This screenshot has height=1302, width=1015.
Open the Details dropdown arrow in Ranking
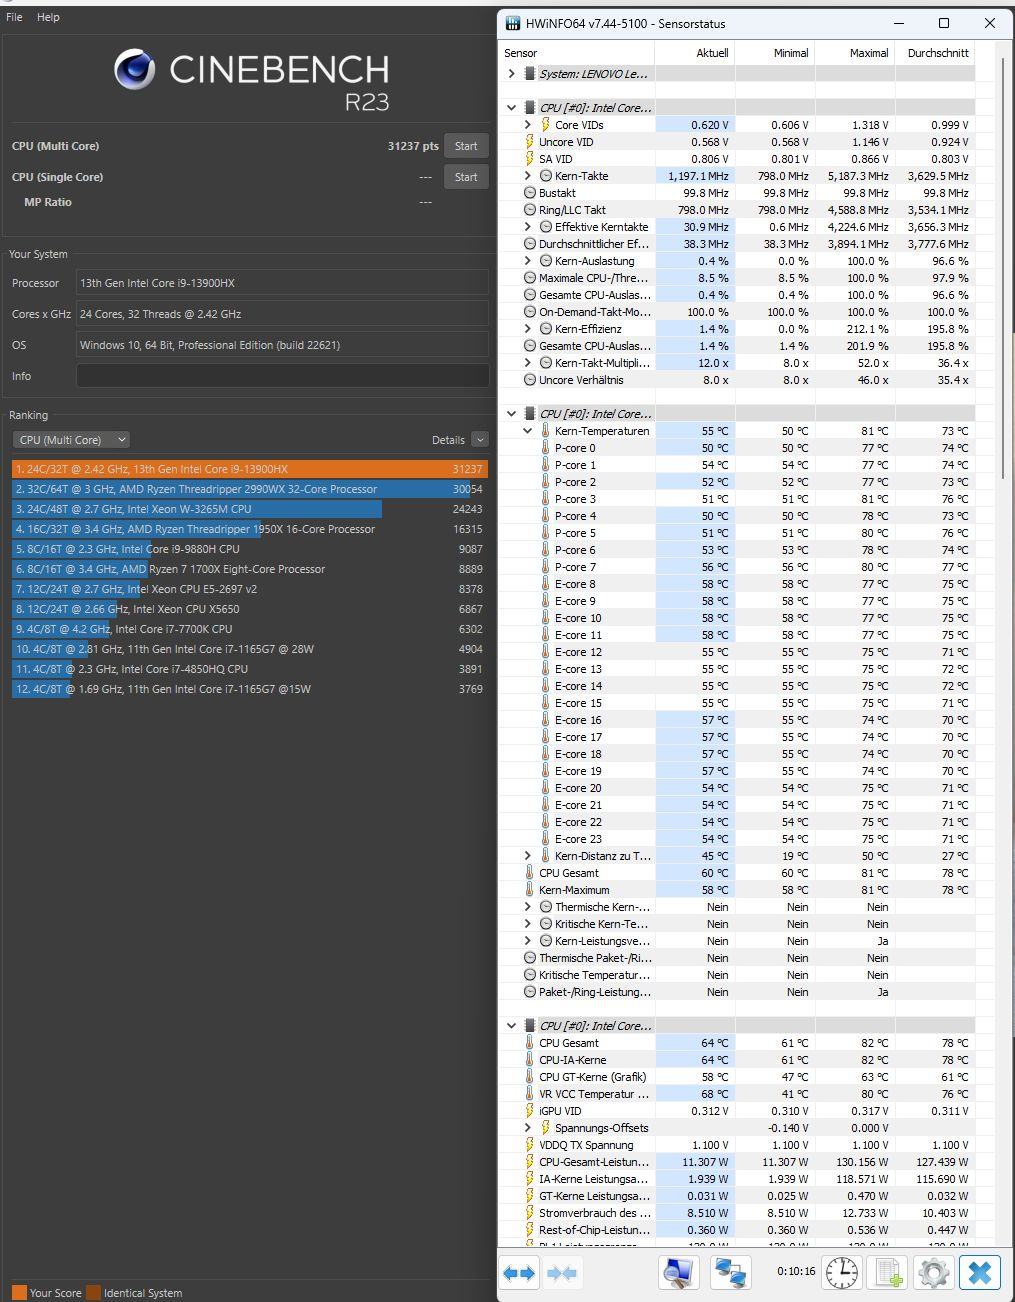coord(479,440)
